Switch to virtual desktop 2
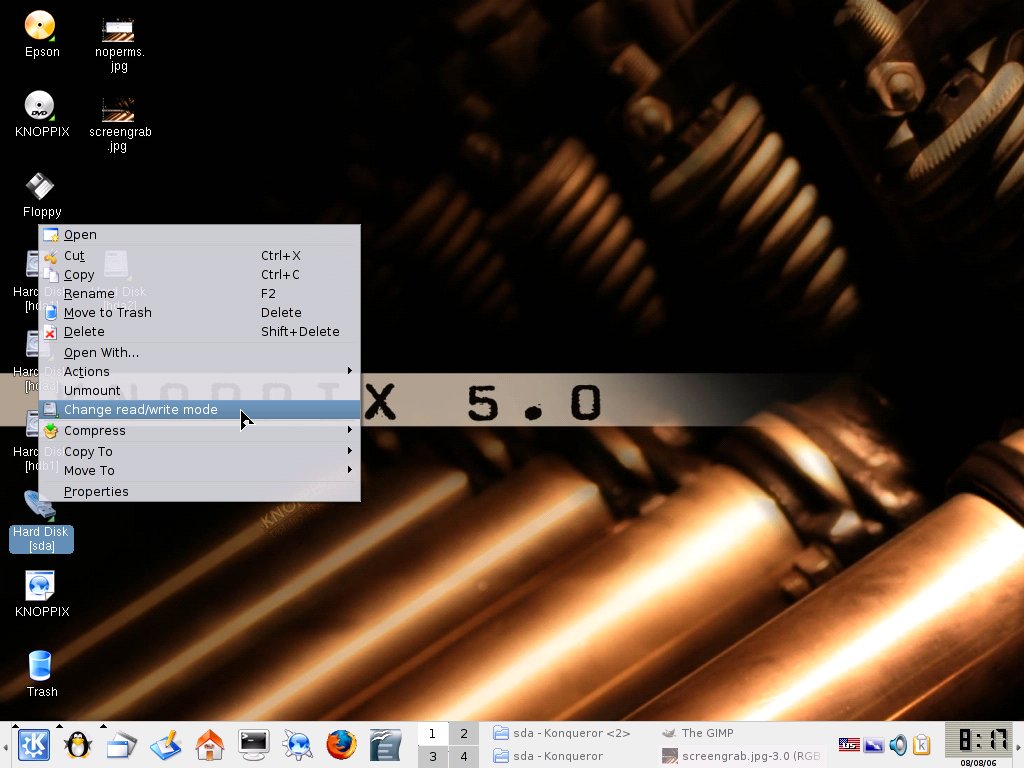 pos(463,734)
